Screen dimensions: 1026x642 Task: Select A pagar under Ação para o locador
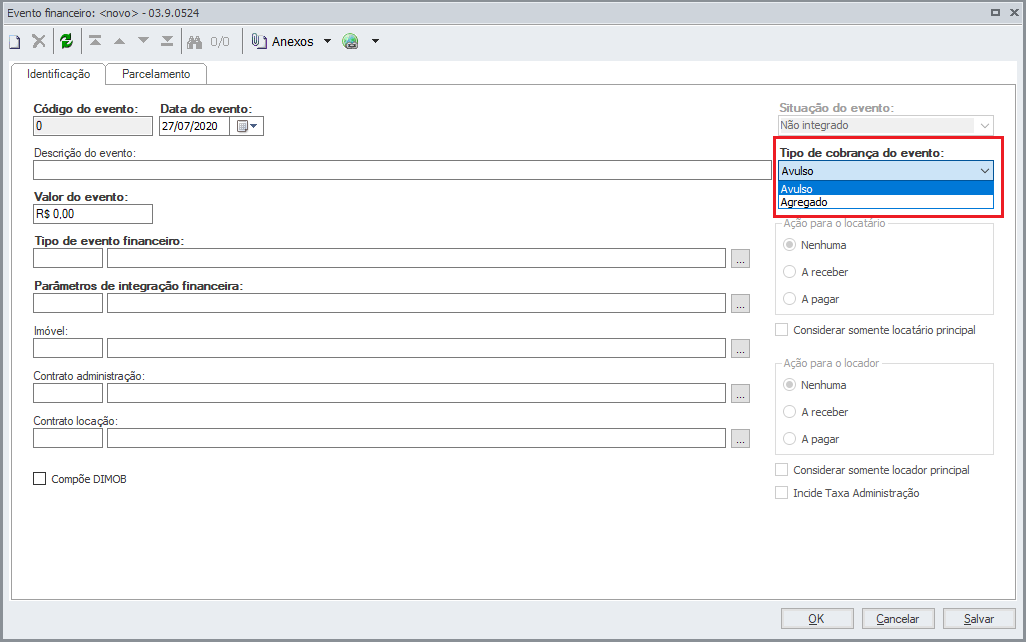point(790,439)
